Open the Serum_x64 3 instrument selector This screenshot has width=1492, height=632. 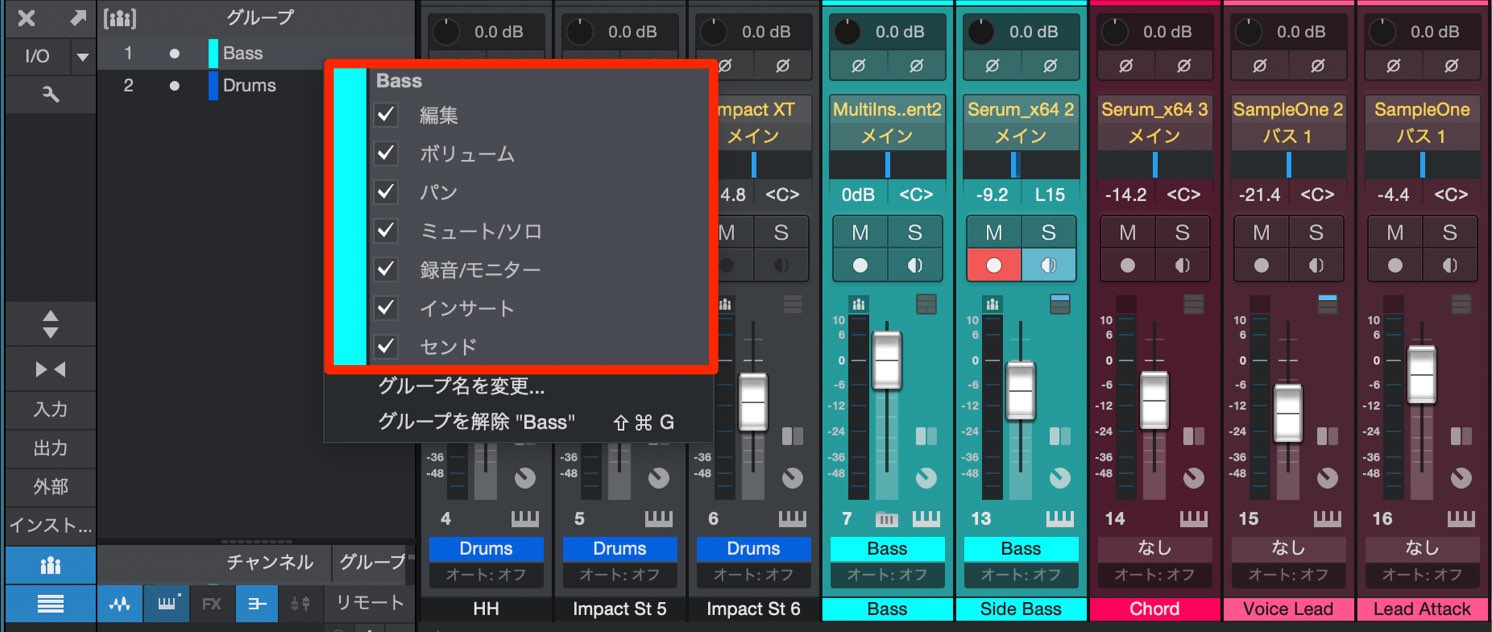coord(1154,109)
